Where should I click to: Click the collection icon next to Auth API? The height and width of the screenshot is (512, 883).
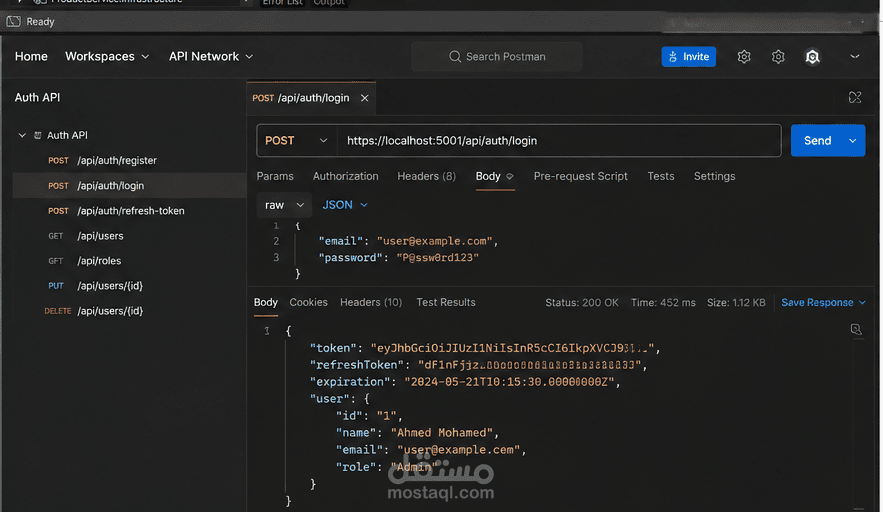(x=38, y=135)
